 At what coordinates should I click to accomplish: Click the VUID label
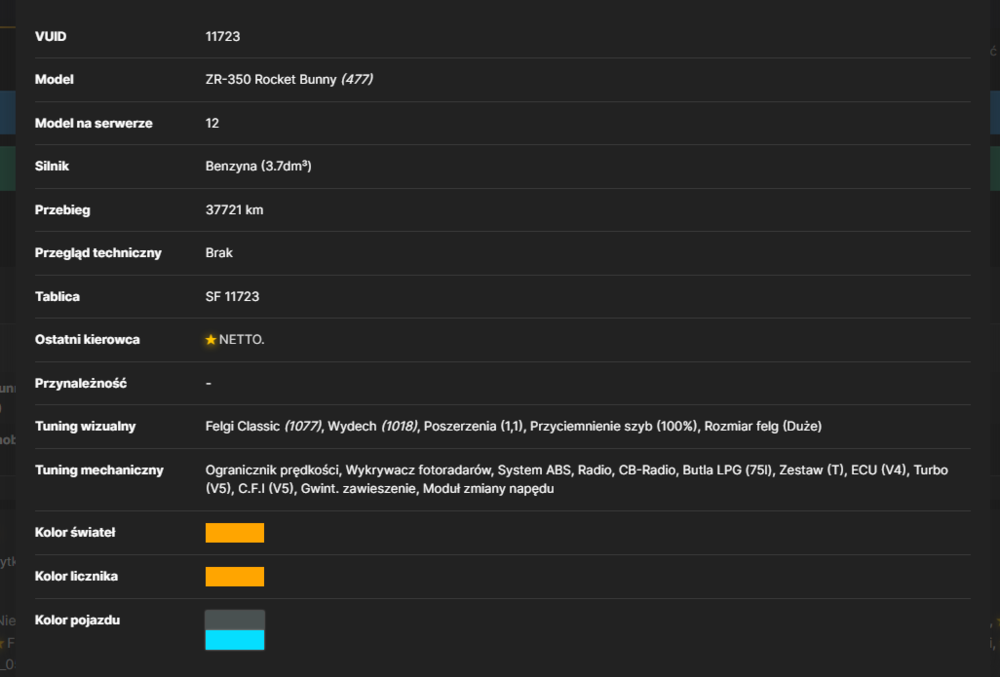[50, 36]
